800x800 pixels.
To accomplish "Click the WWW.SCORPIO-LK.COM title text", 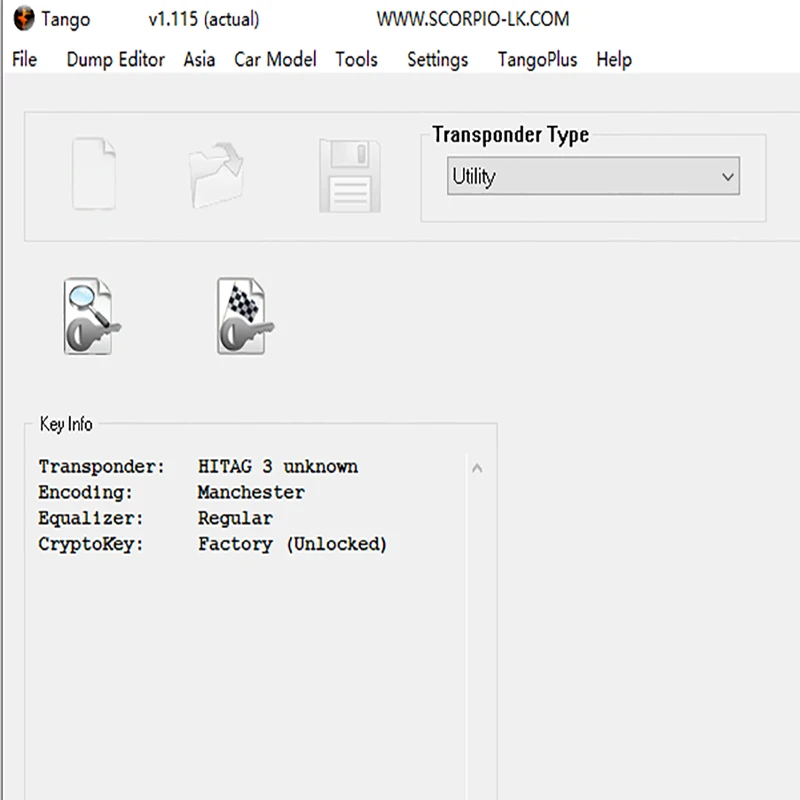I will (x=473, y=19).
